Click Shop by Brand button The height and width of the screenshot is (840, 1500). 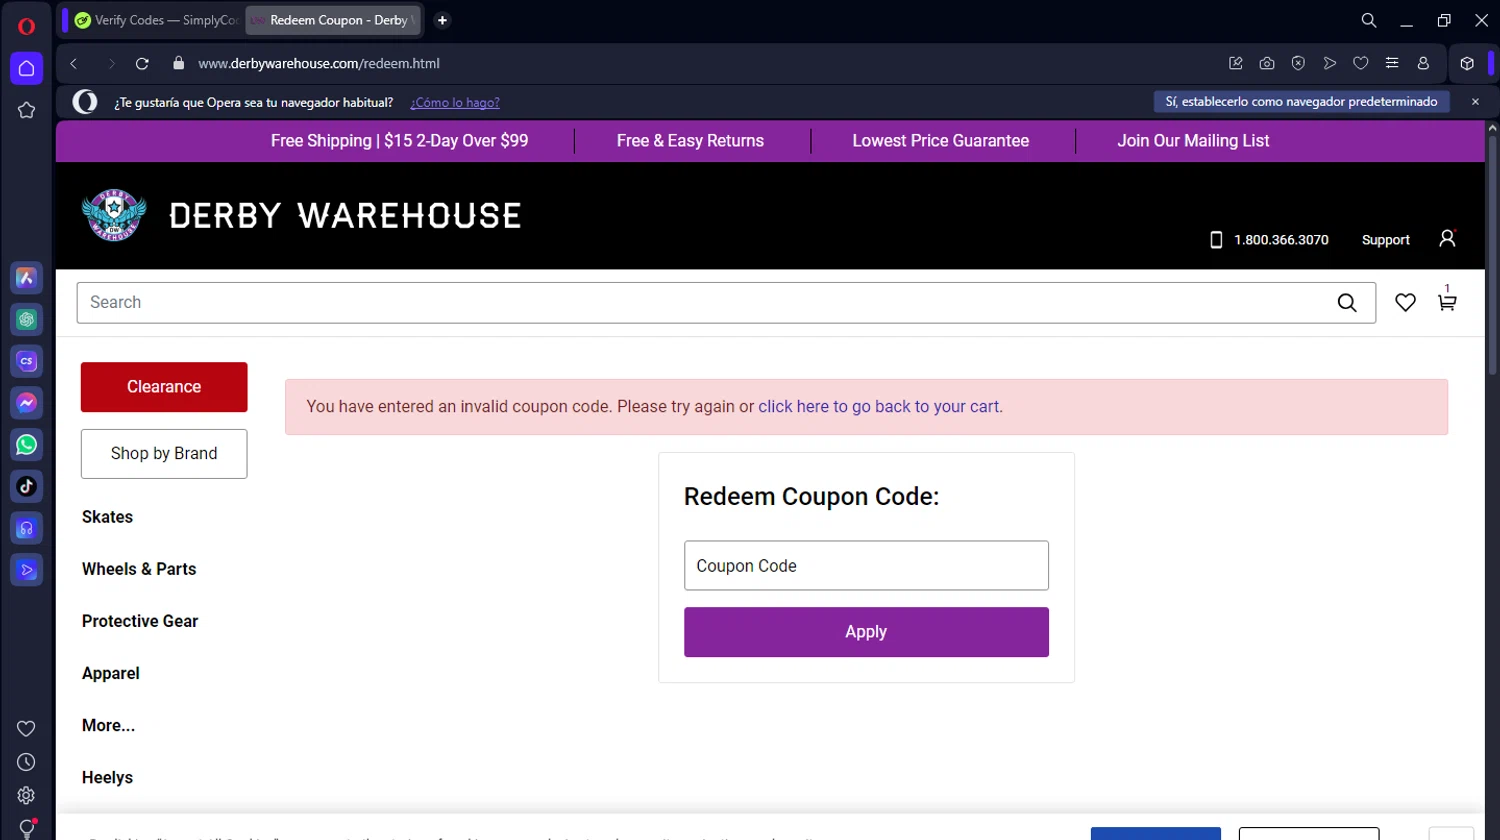click(x=164, y=454)
